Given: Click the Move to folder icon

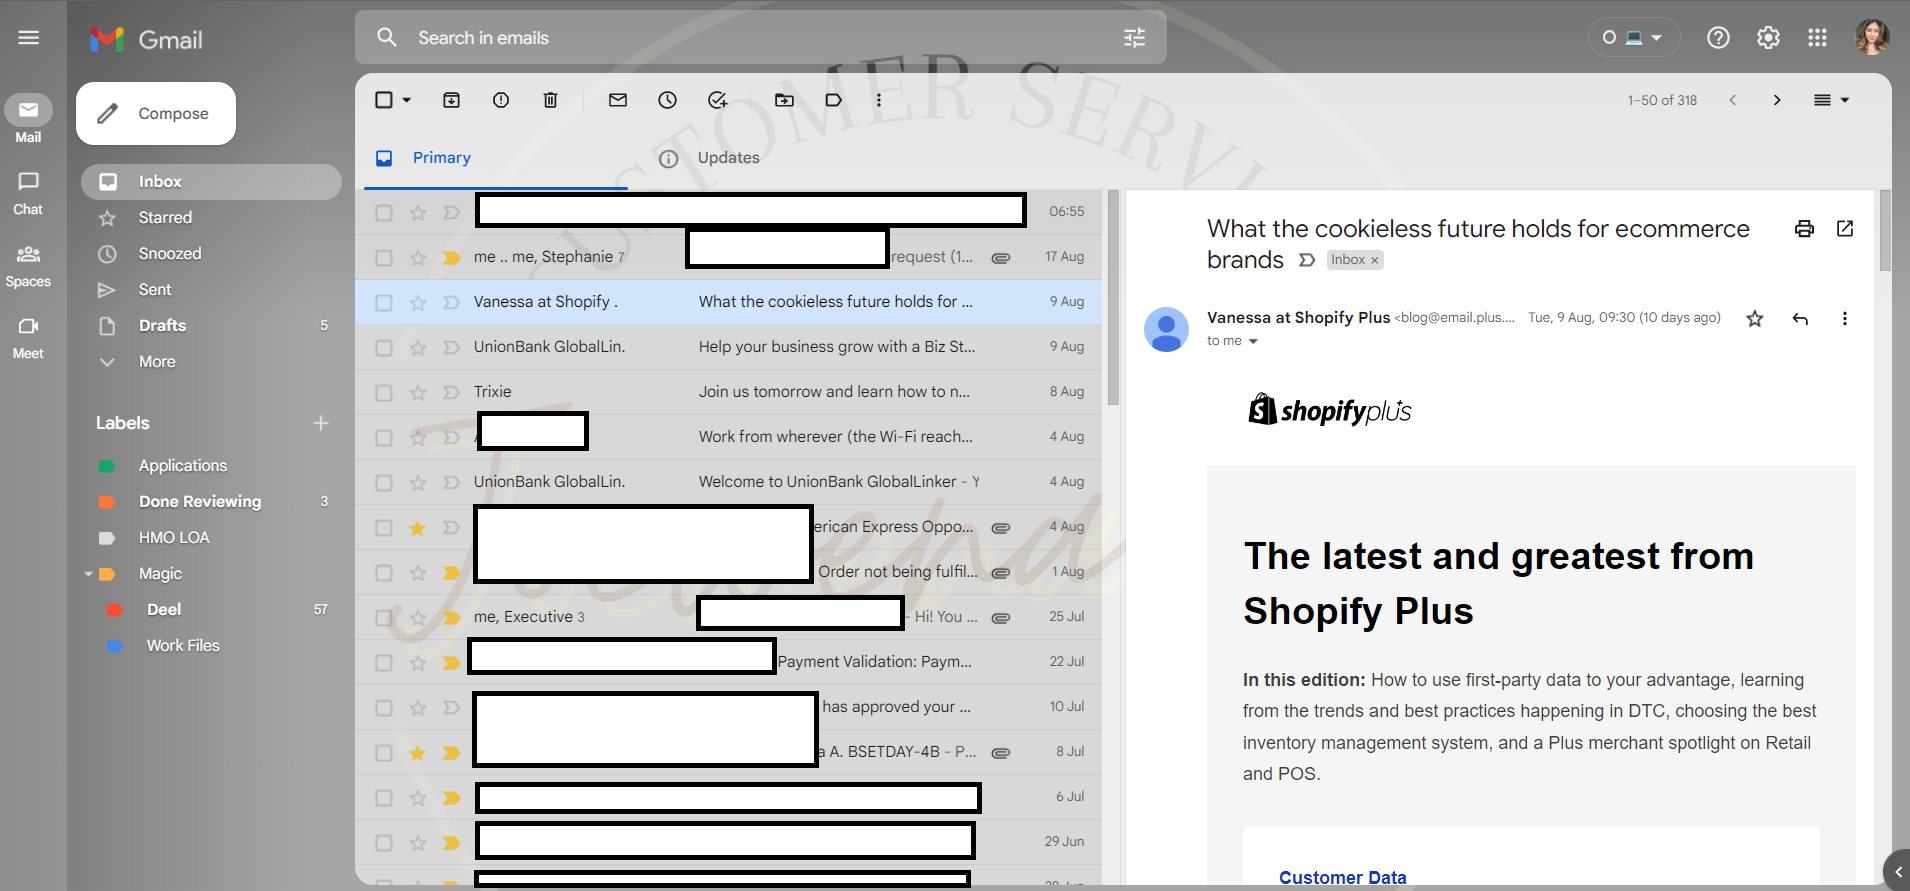Looking at the screenshot, I should click(785, 100).
